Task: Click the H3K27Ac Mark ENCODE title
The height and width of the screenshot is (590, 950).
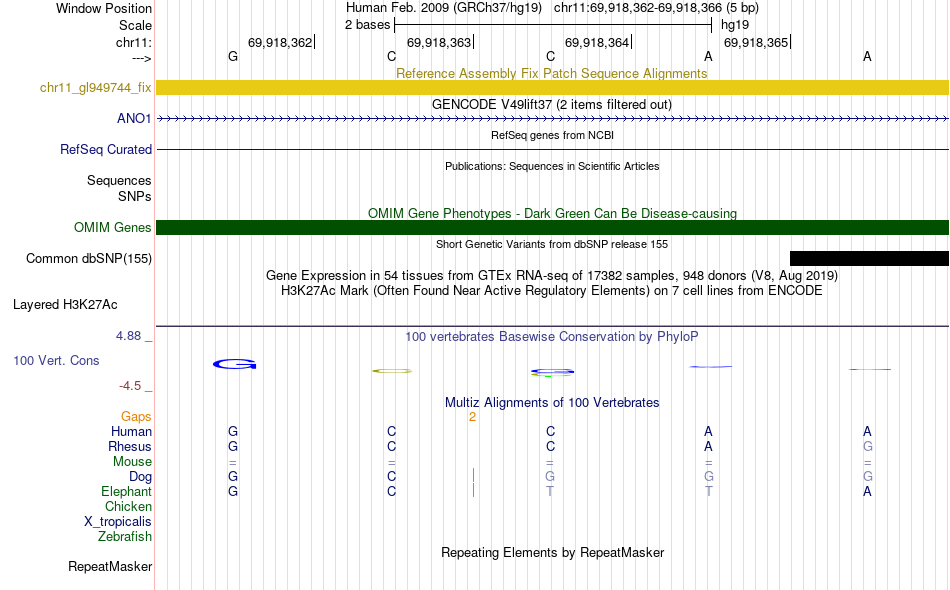Action: [x=552, y=291]
